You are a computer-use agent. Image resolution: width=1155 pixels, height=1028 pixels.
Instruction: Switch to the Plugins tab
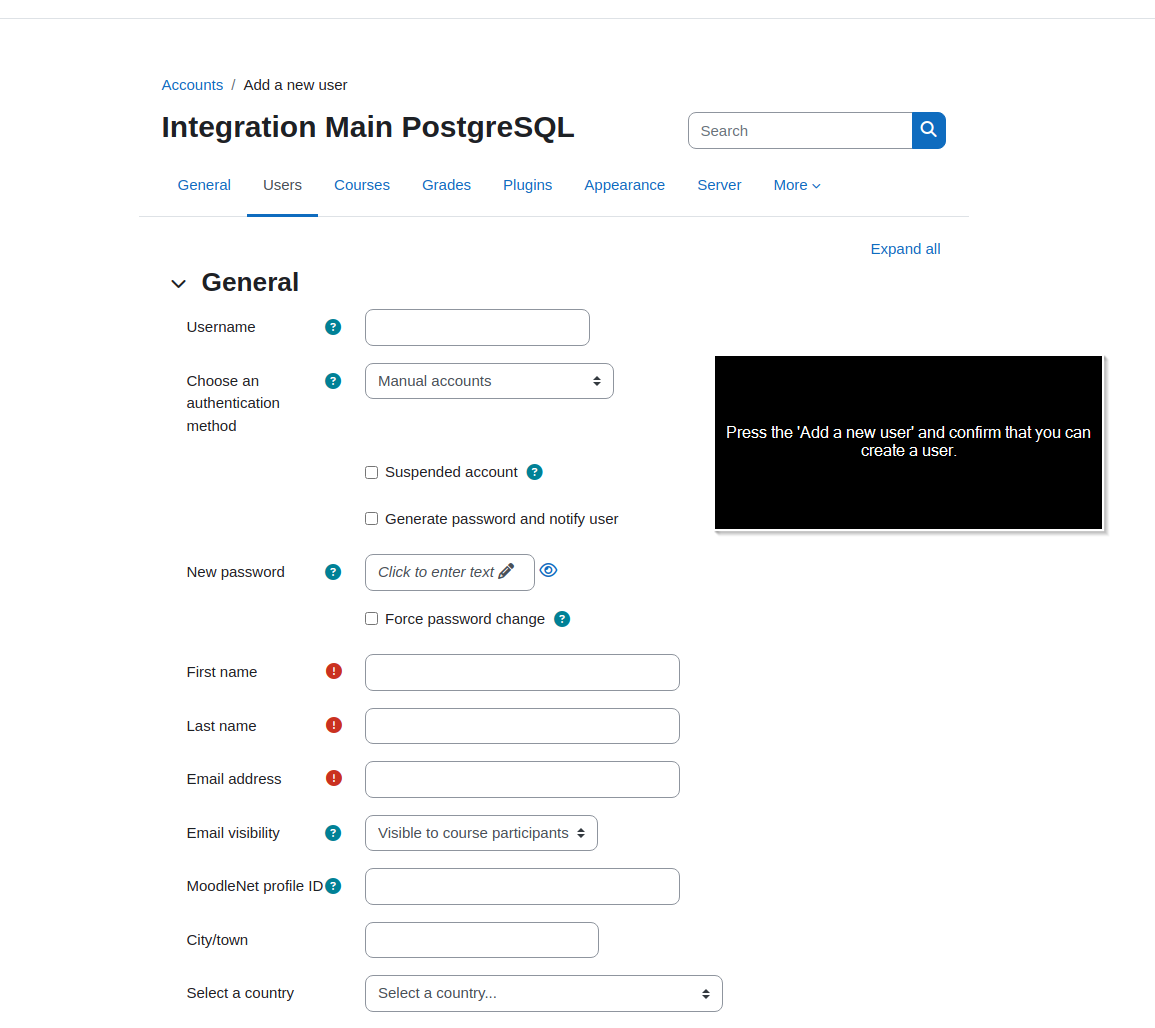point(527,186)
